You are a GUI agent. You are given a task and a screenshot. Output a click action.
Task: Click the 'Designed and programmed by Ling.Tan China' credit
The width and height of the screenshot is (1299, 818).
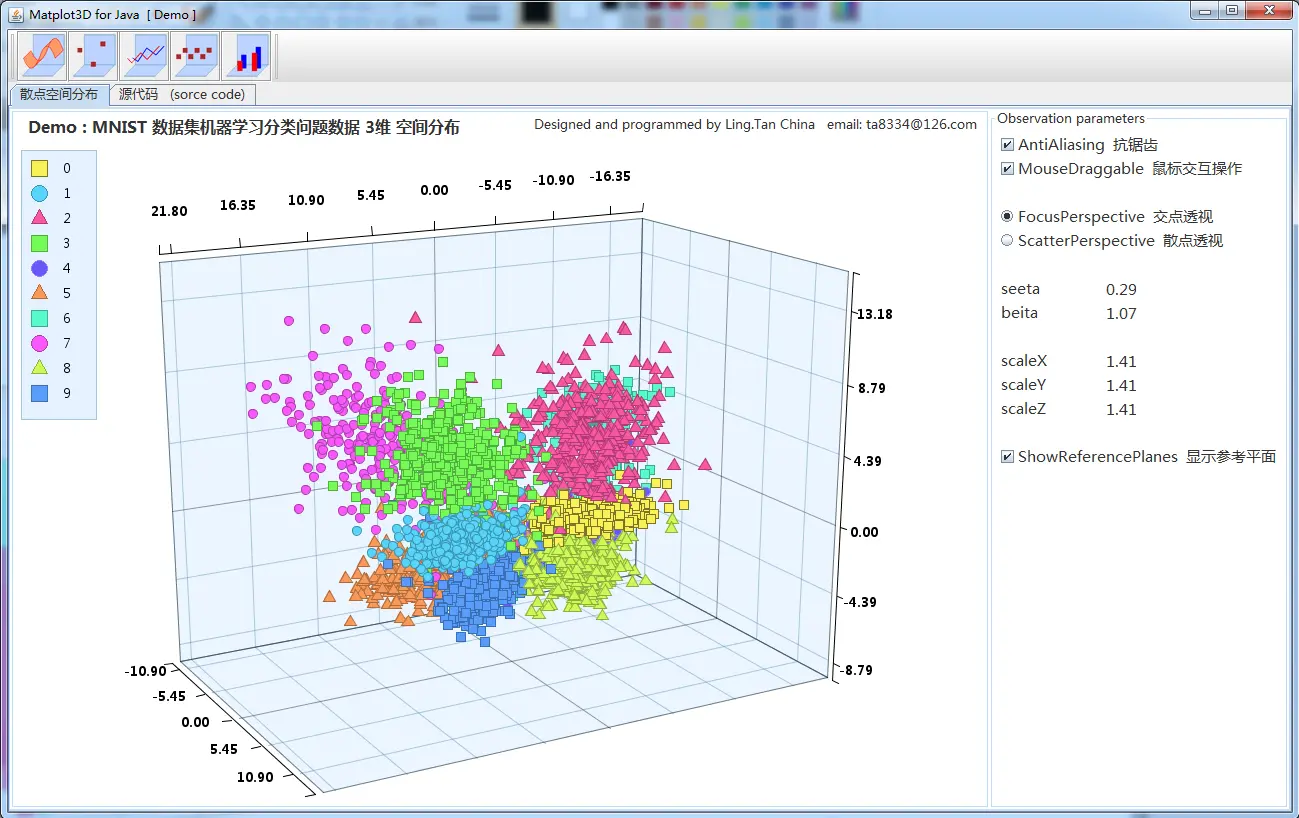tap(674, 125)
